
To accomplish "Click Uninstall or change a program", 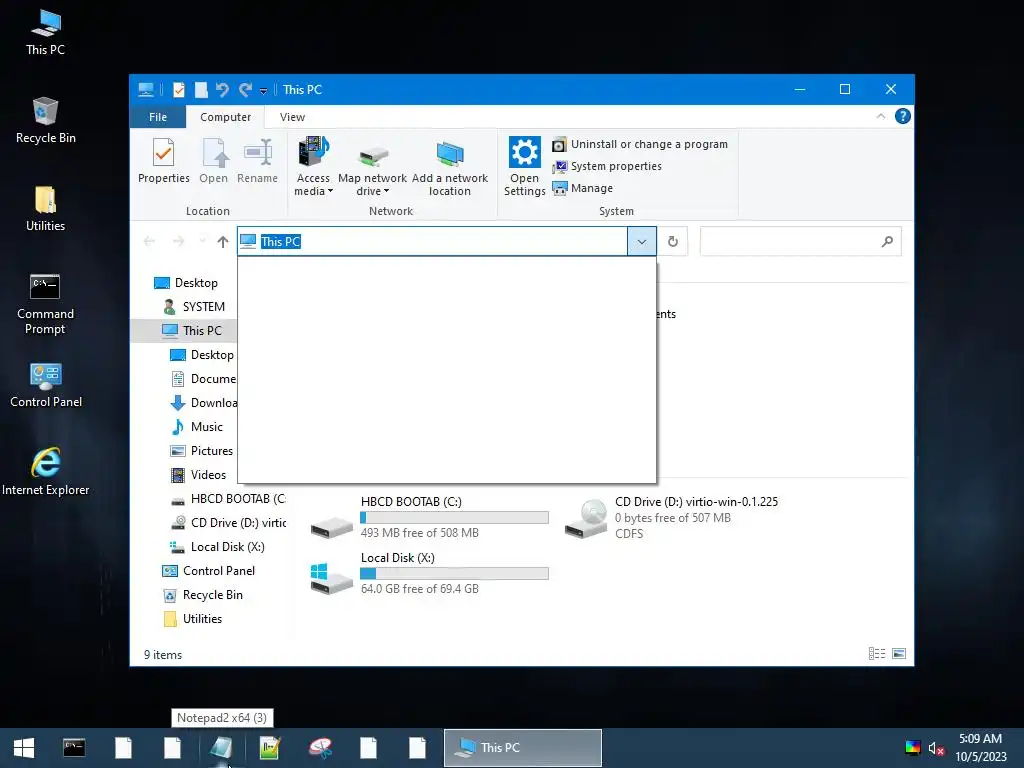I will (640, 144).
